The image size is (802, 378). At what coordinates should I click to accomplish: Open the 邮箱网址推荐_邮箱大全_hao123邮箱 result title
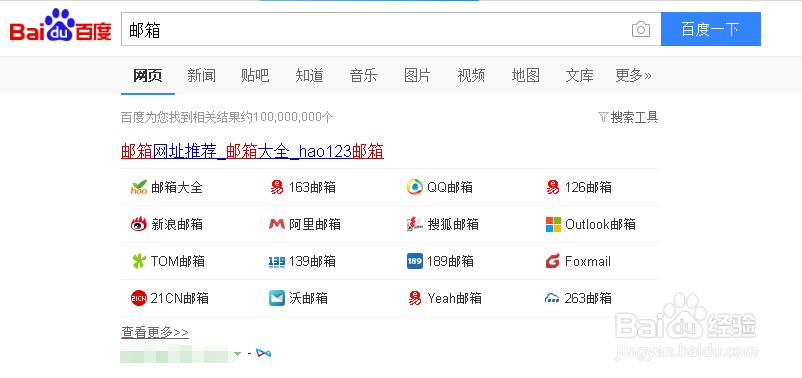(x=252, y=151)
